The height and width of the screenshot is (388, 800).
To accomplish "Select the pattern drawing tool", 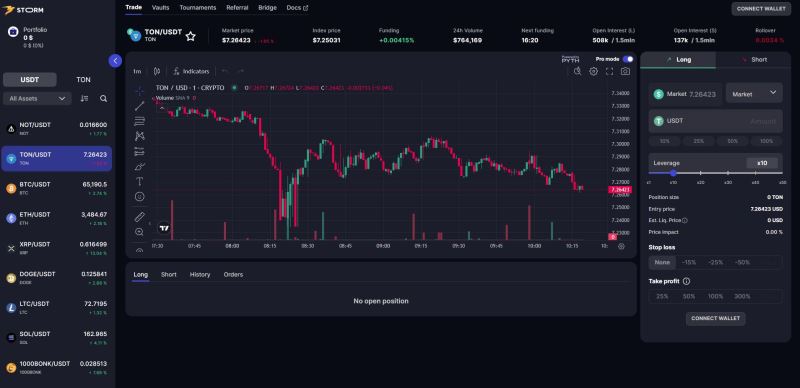I will coord(139,136).
